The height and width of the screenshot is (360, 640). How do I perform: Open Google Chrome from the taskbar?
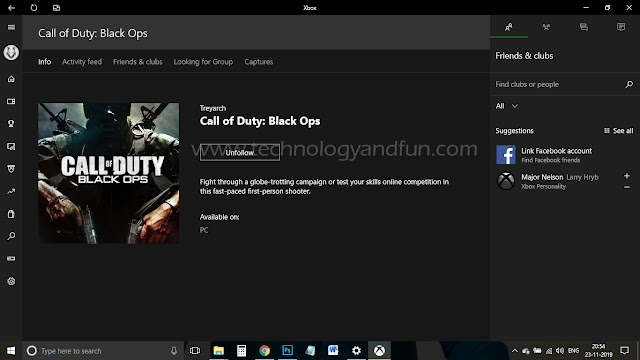(264, 351)
